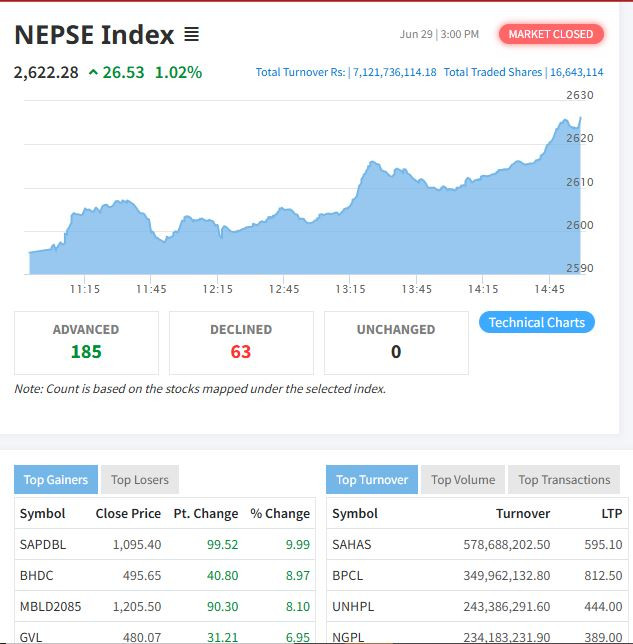Switch to the Top Losers tab

coord(141,480)
